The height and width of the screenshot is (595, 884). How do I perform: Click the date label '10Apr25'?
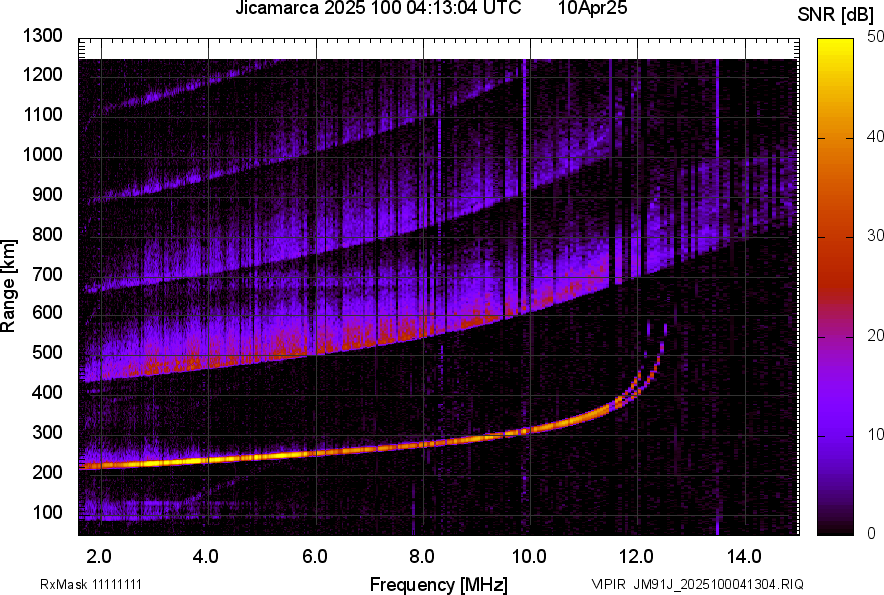point(593,8)
